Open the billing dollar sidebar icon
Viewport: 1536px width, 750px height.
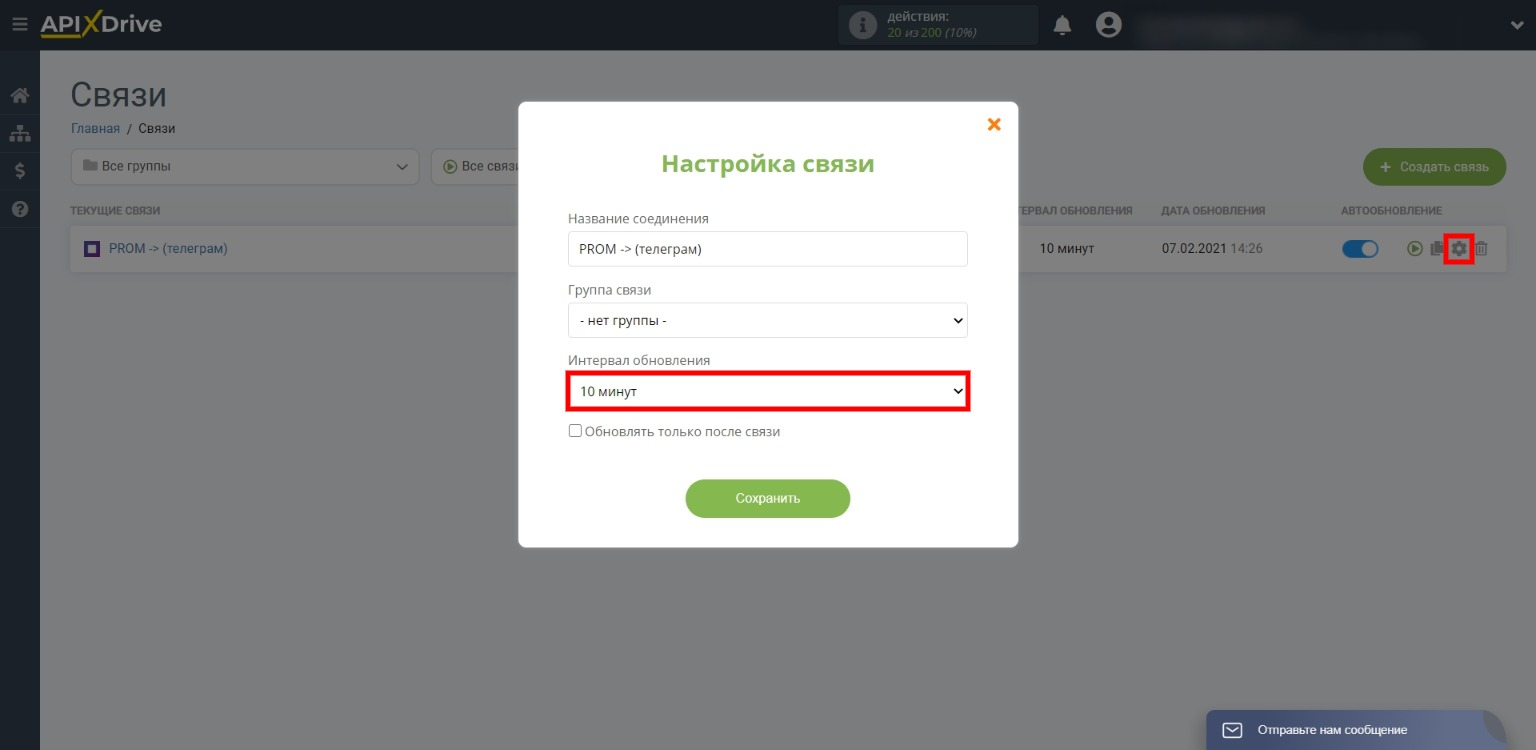(x=19, y=171)
